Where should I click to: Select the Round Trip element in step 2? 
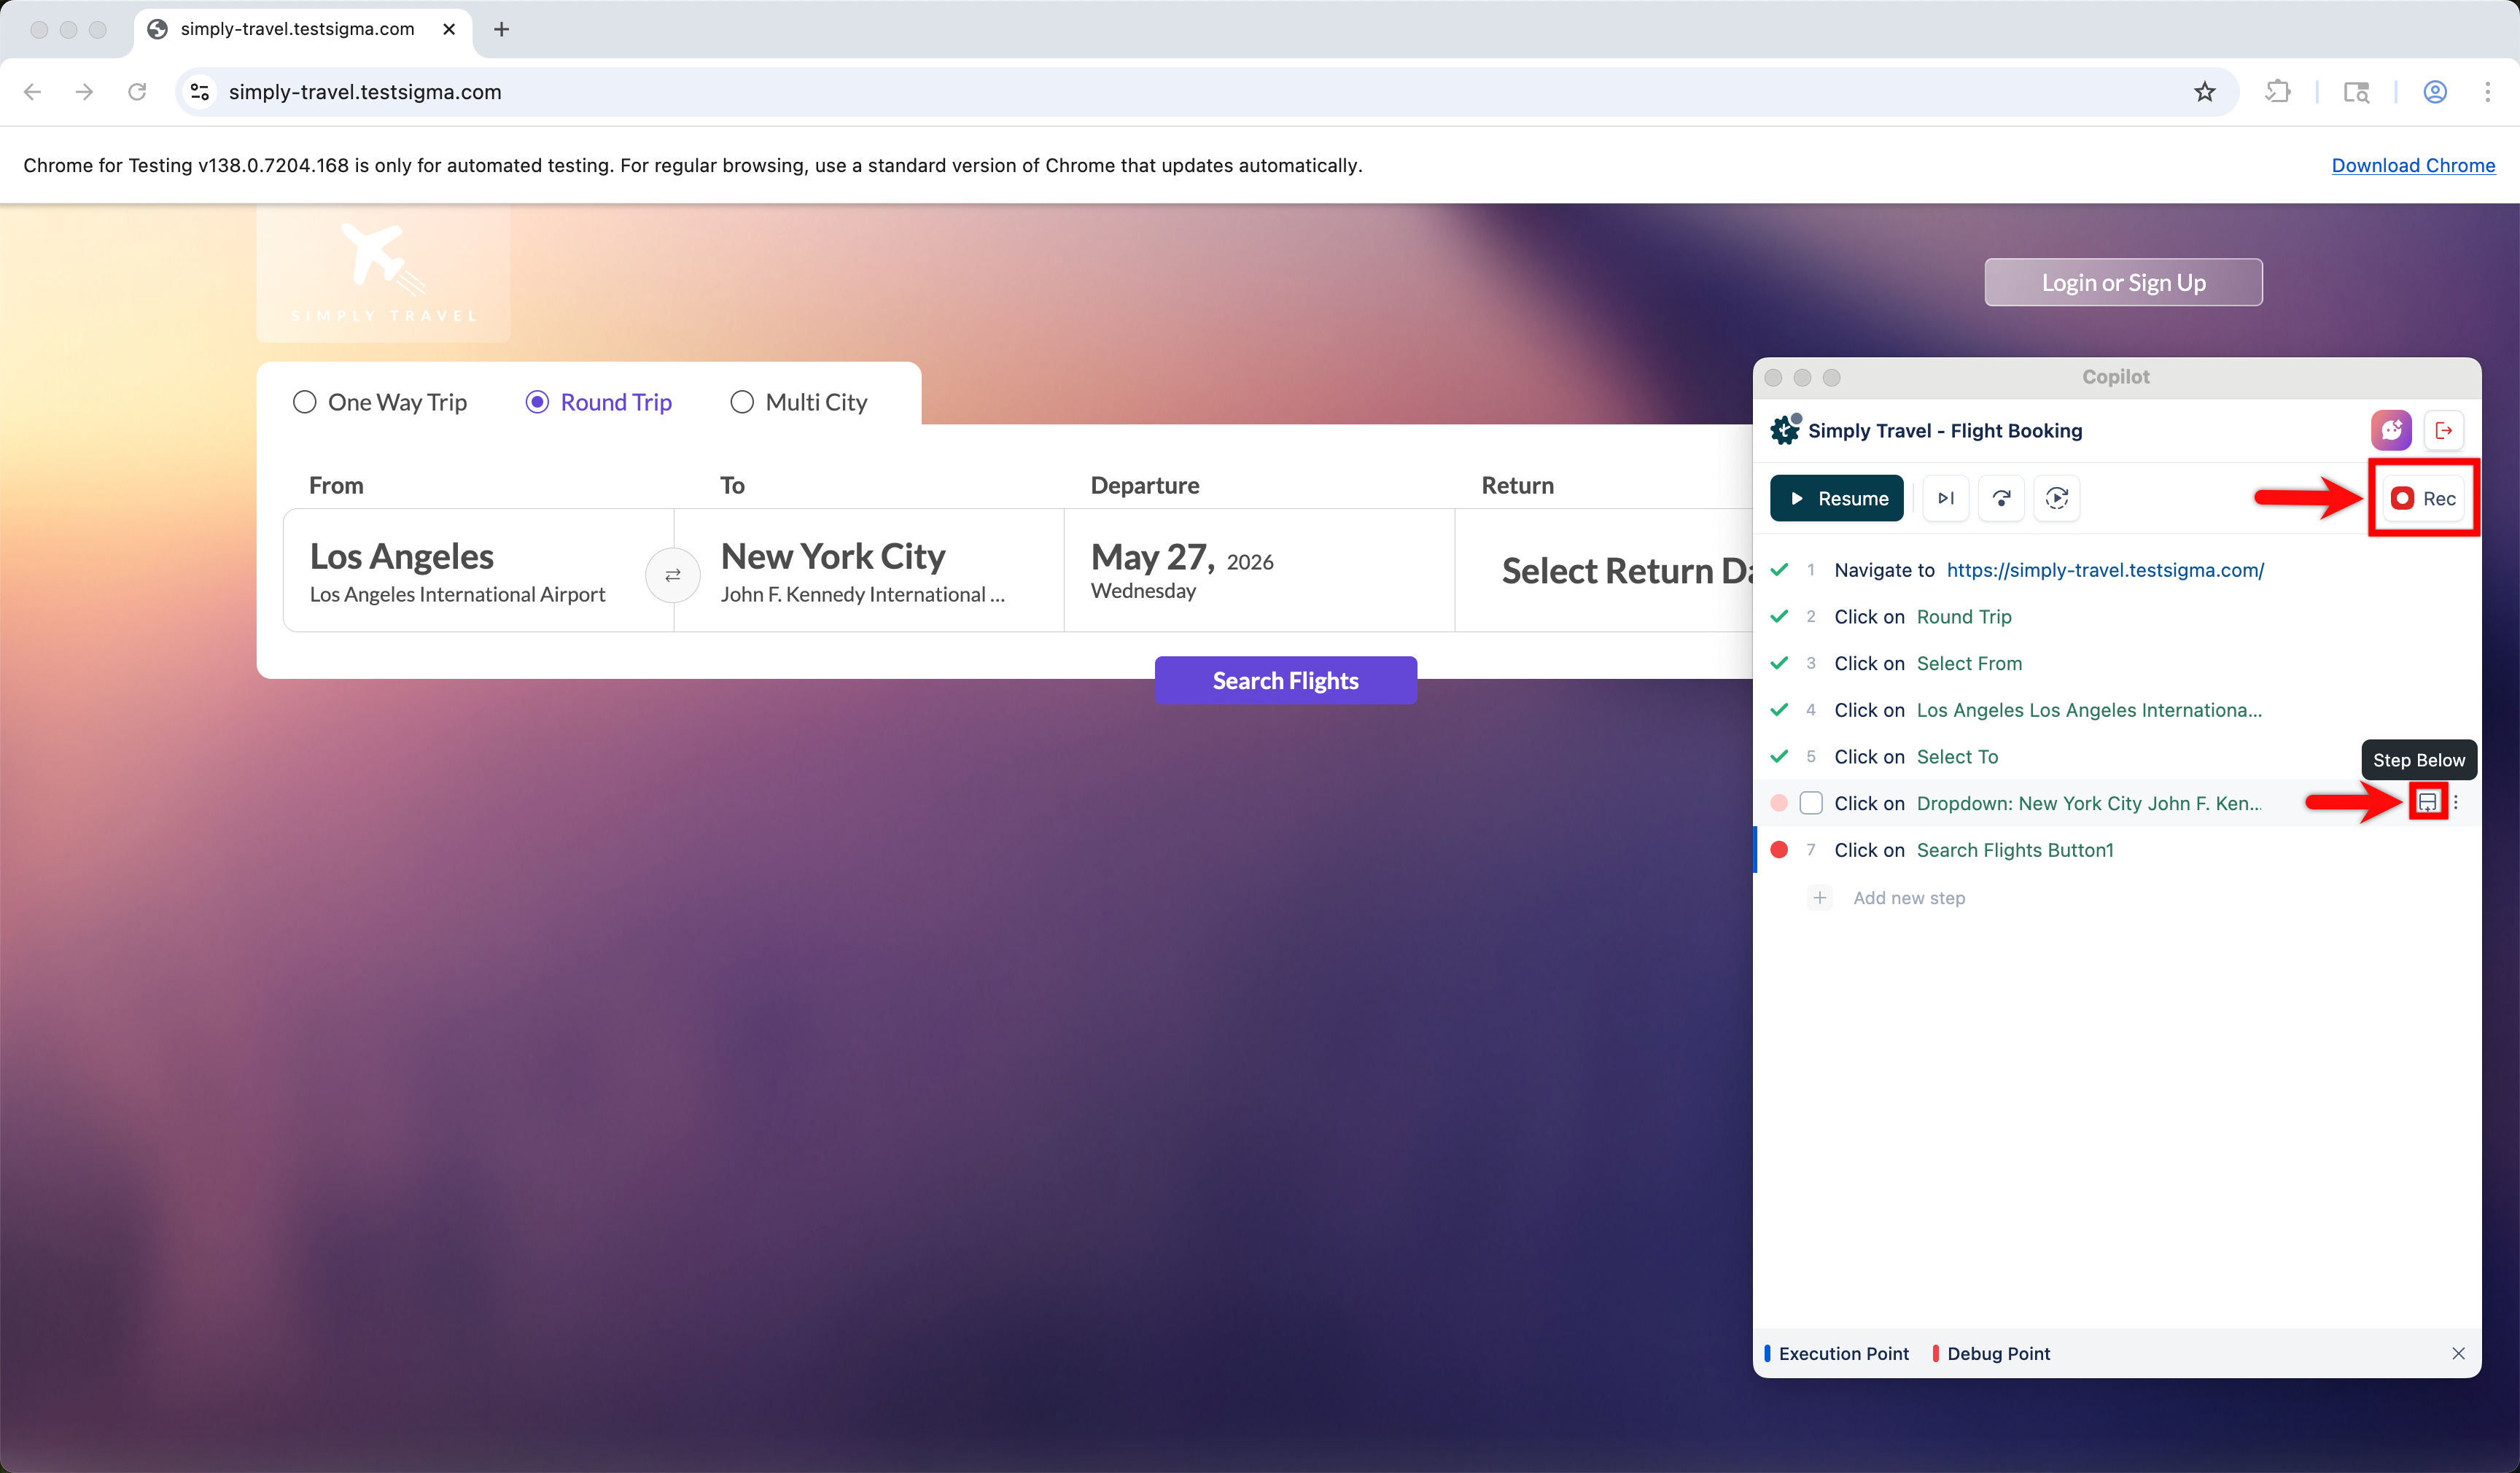pyautogui.click(x=1964, y=617)
